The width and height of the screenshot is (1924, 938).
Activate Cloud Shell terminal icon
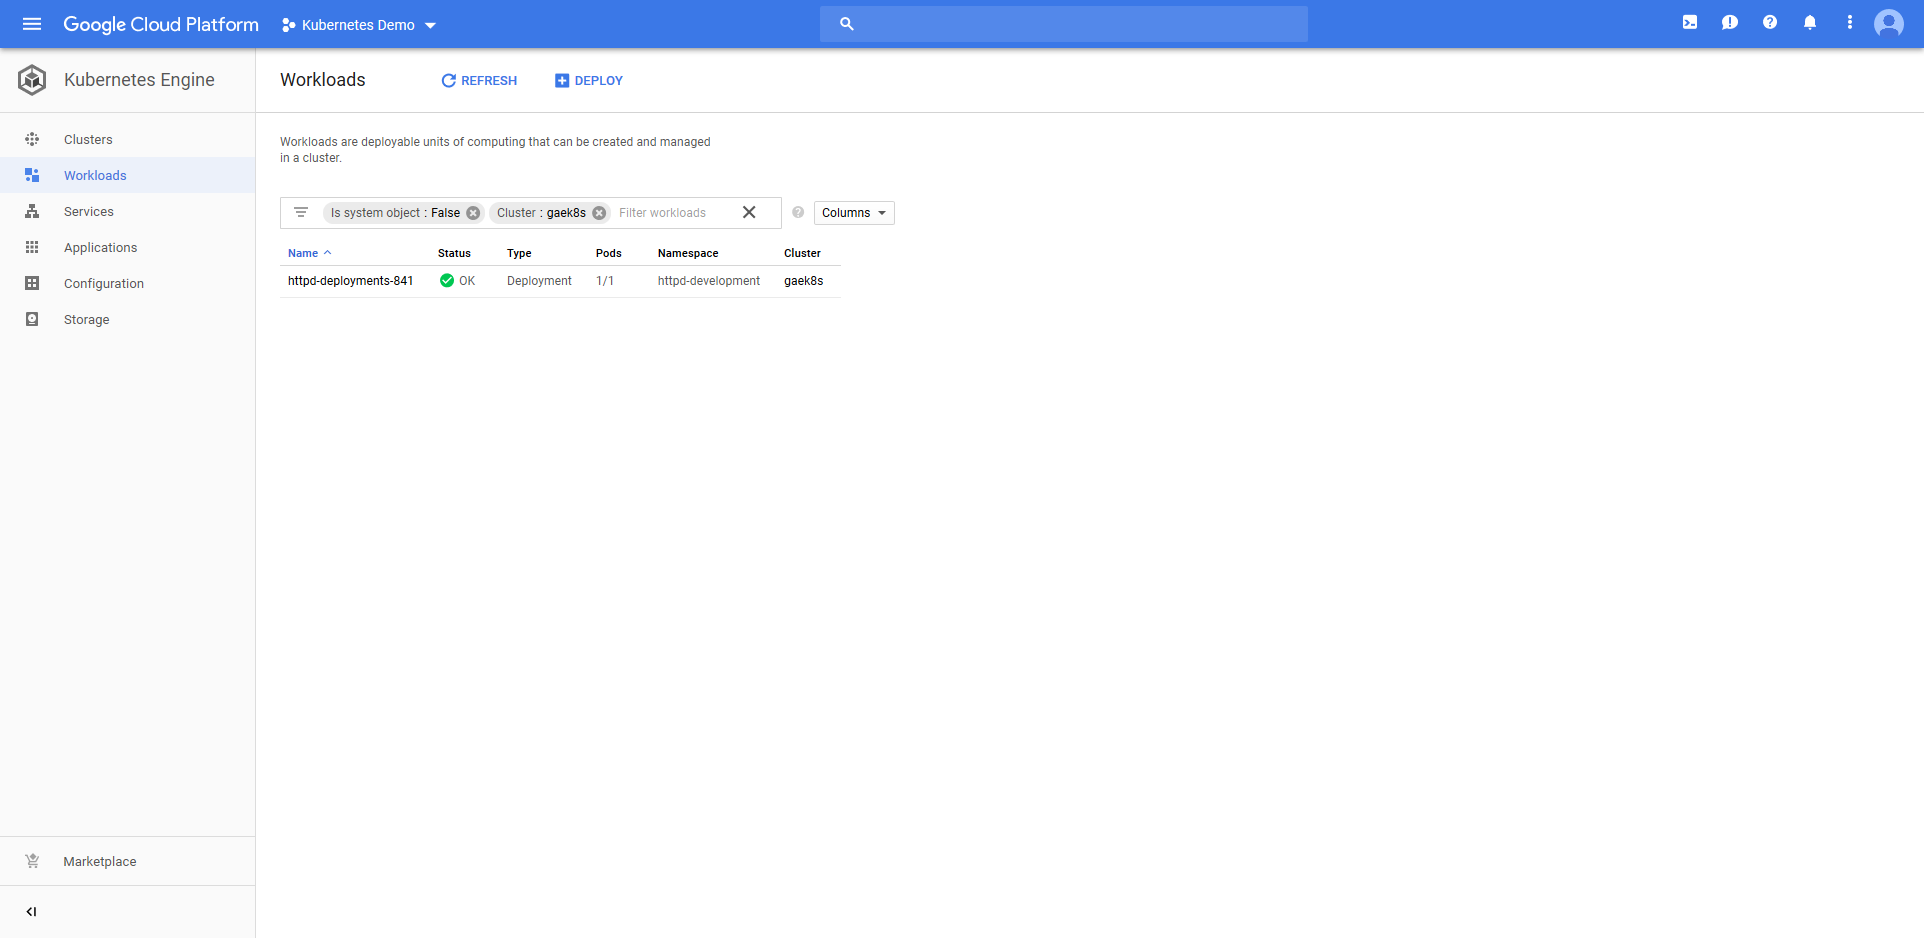(x=1690, y=23)
